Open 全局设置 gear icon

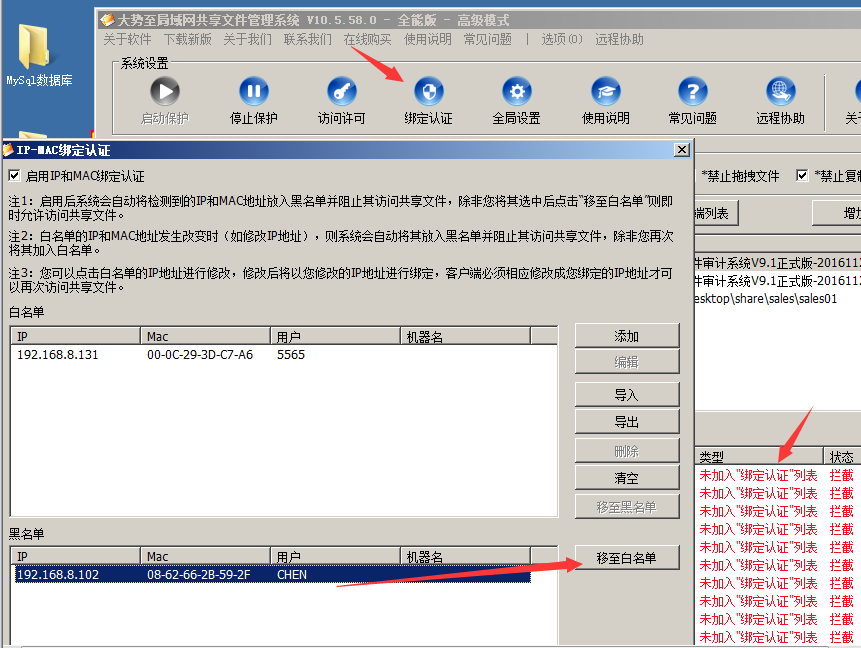click(516, 93)
